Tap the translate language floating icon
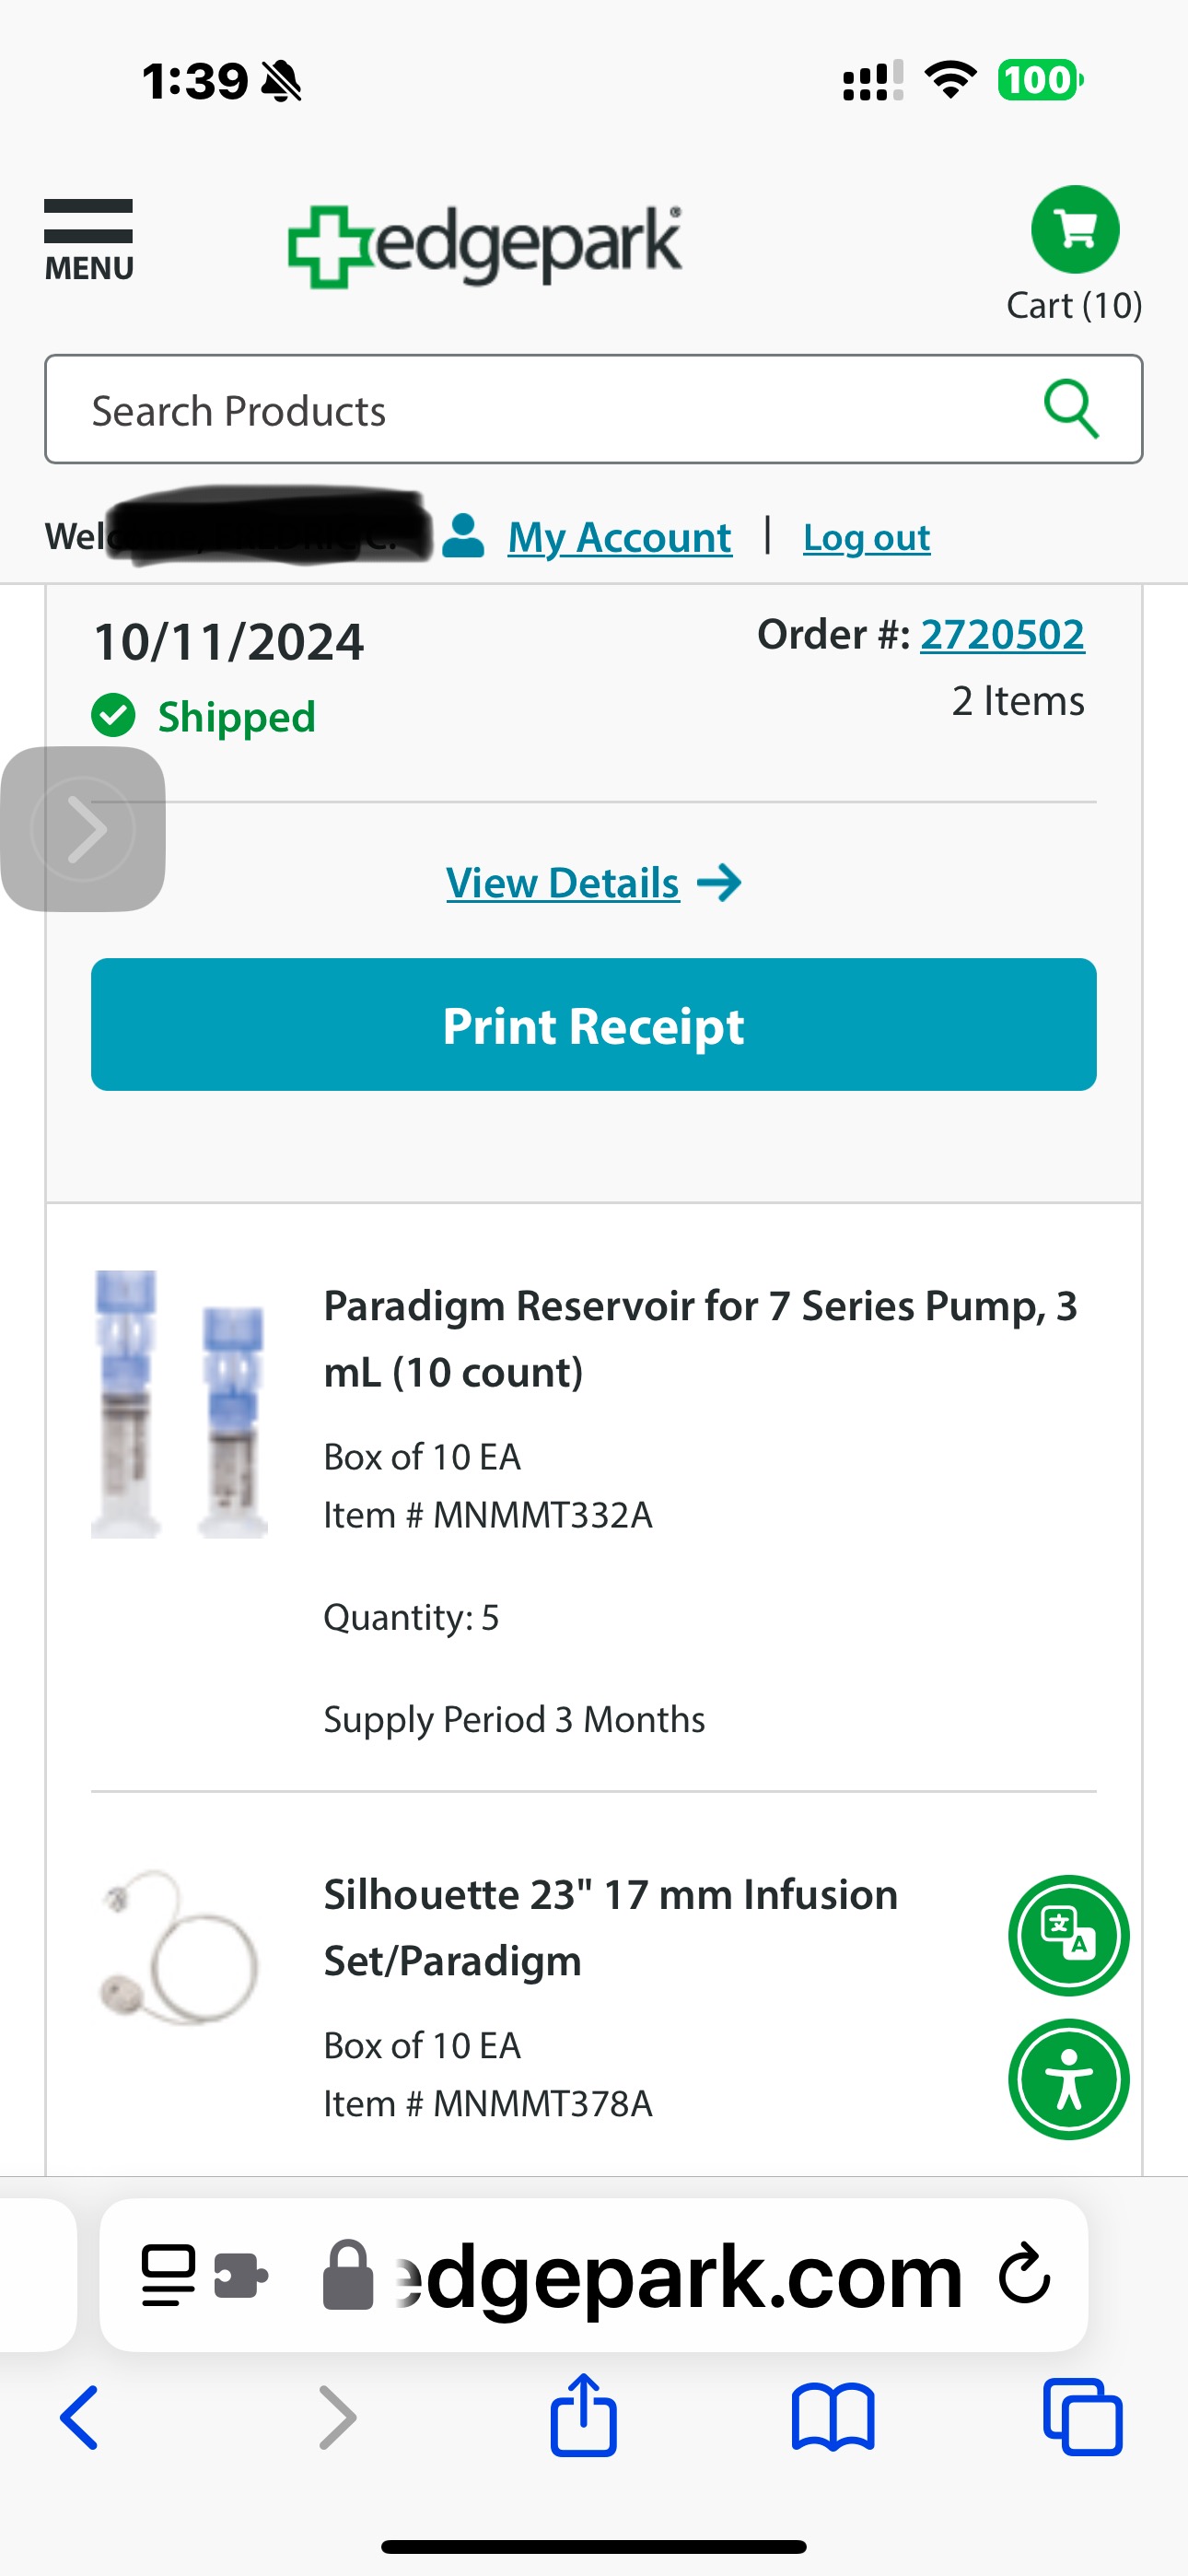1188x2576 pixels. [1068, 1935]
